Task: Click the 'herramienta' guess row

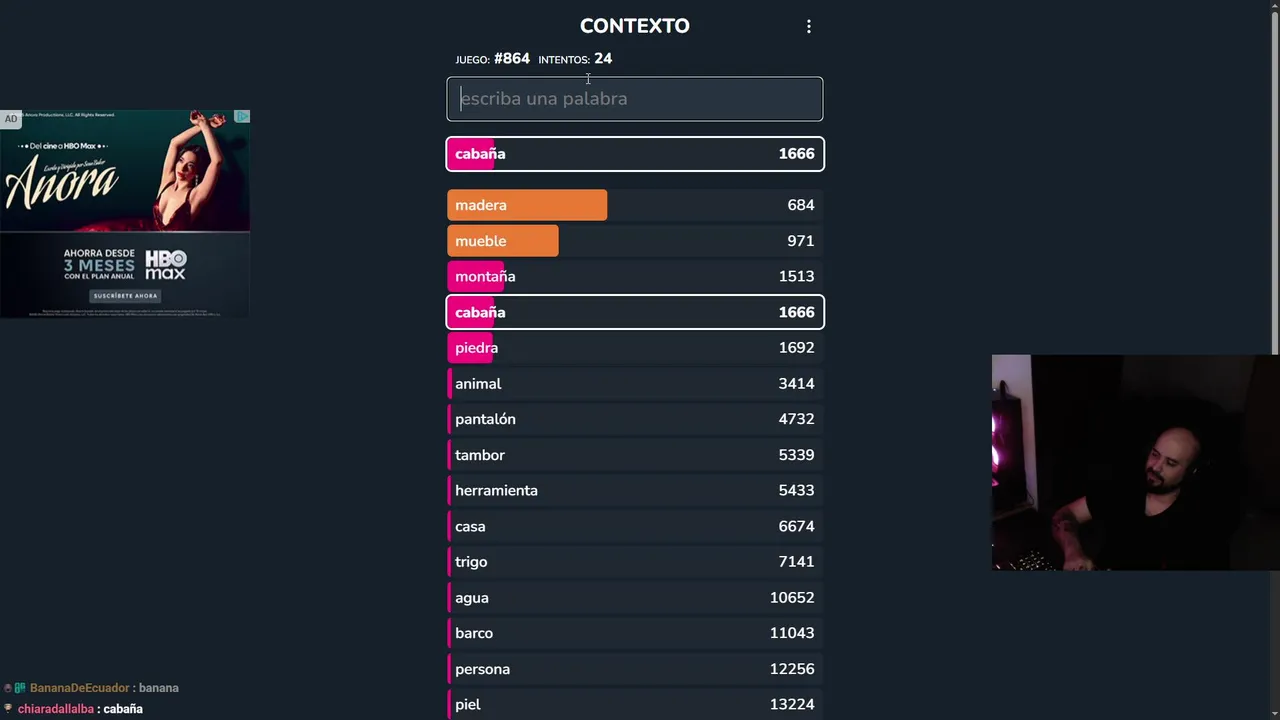Action: coord(635,491)
